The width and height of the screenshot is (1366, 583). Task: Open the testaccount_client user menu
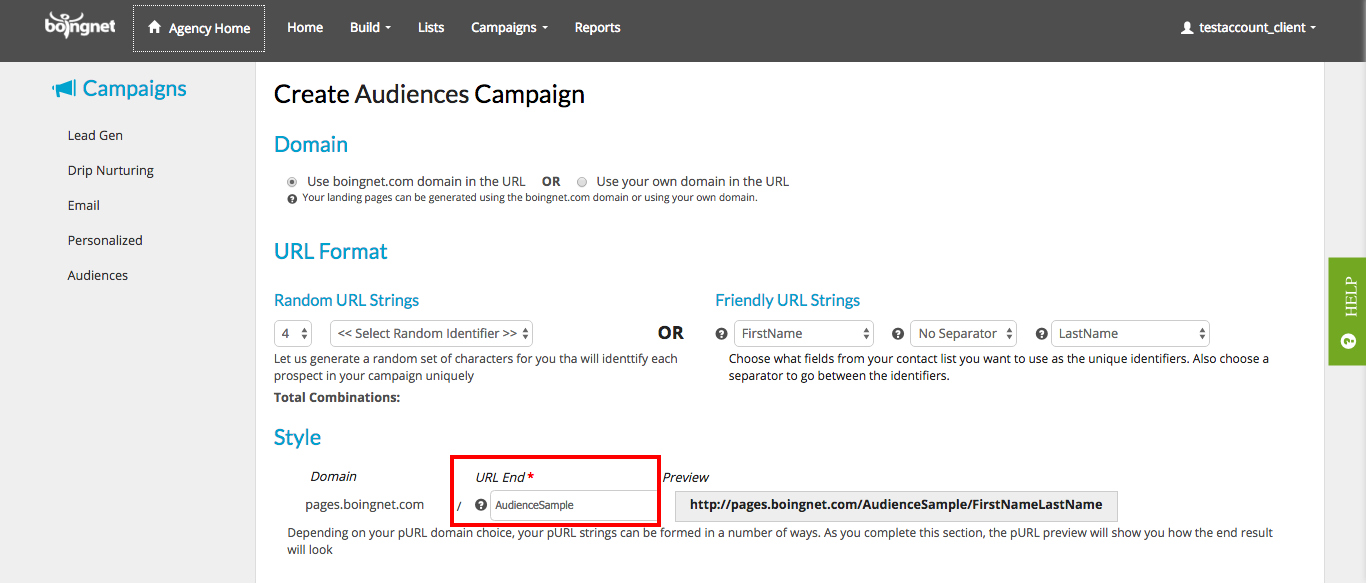(x=1248, y=28)
